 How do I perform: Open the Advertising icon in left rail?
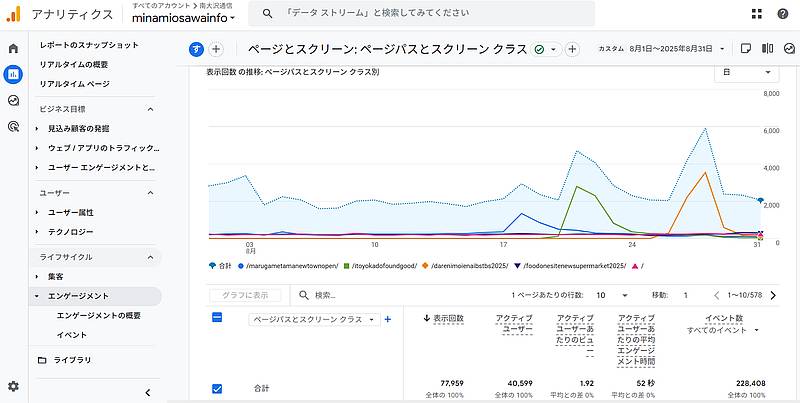pyautogui.click(x=13, y=126)
